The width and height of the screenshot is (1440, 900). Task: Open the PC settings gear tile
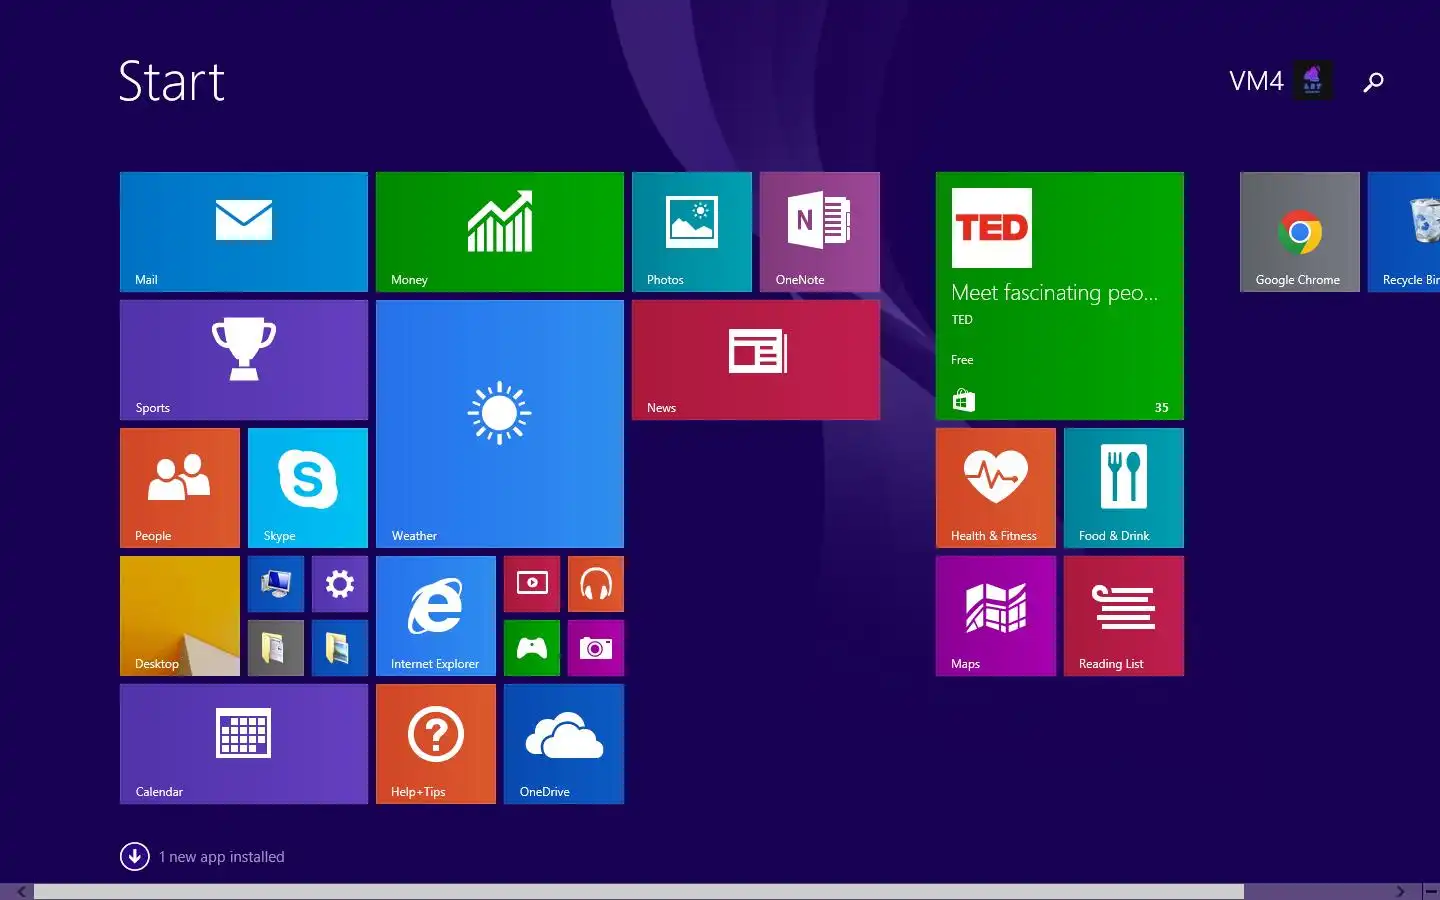click(x=340, y=584)
